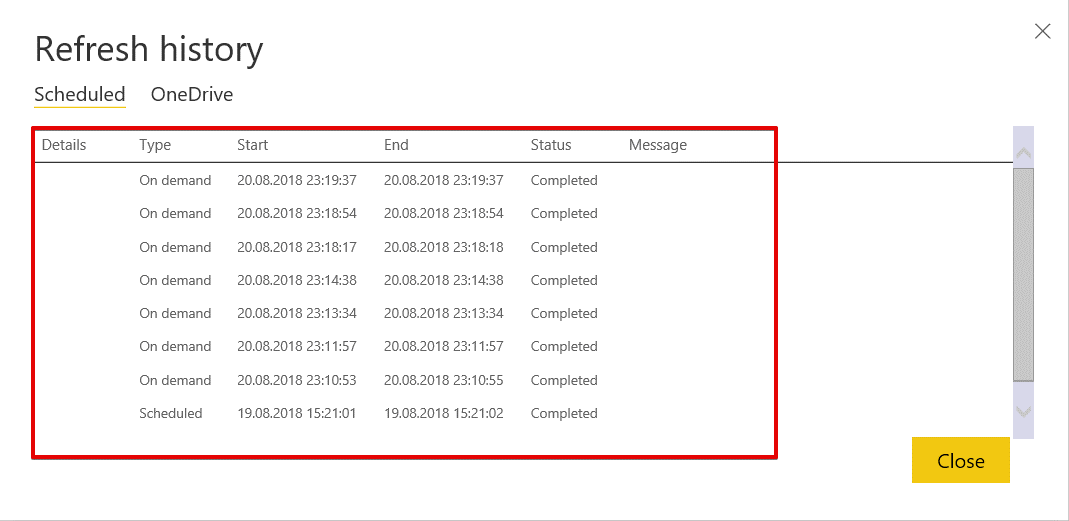Screen dimensions: 1069x521
Task: Switch to the OneDrive tab
Action: pyautogui.click(x=192, y=95)
